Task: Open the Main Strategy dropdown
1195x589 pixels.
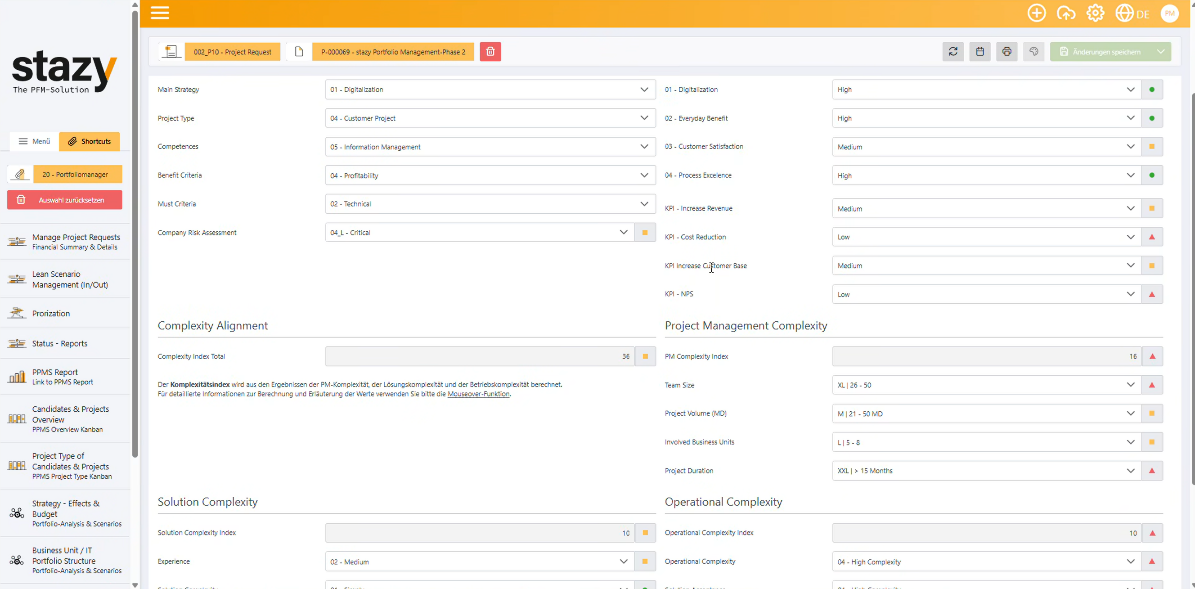Action: pyautogui.click(x=490, y=90)
